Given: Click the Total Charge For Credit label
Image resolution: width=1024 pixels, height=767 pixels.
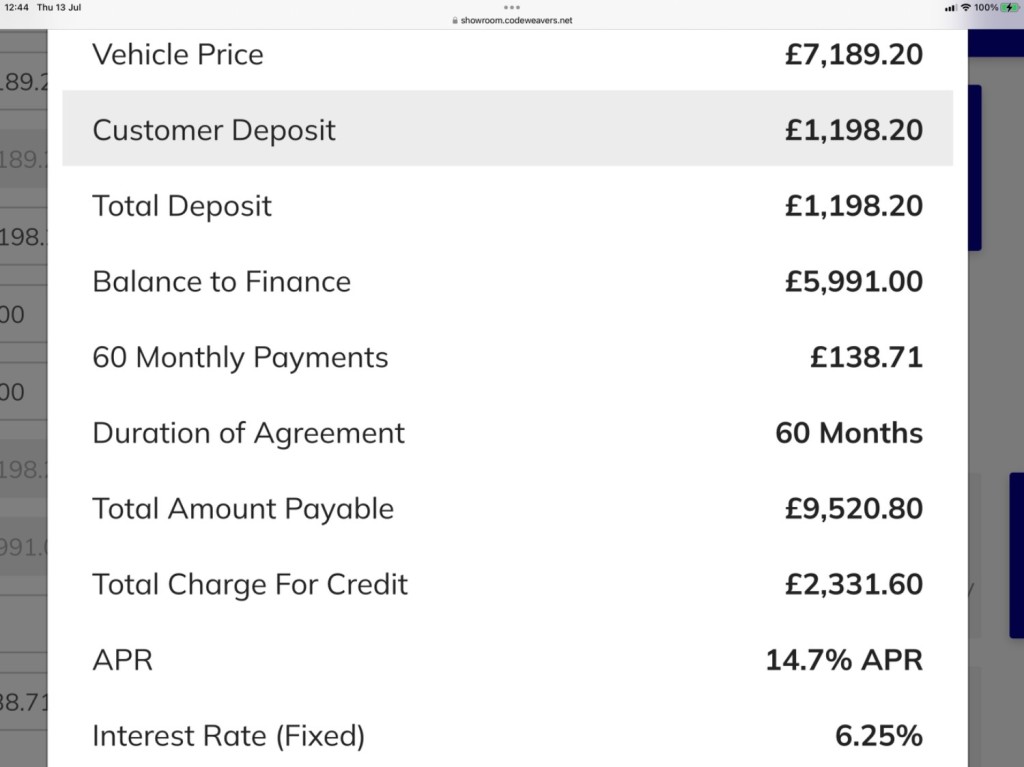Looking at the screenshot, I should pos(249,585).
